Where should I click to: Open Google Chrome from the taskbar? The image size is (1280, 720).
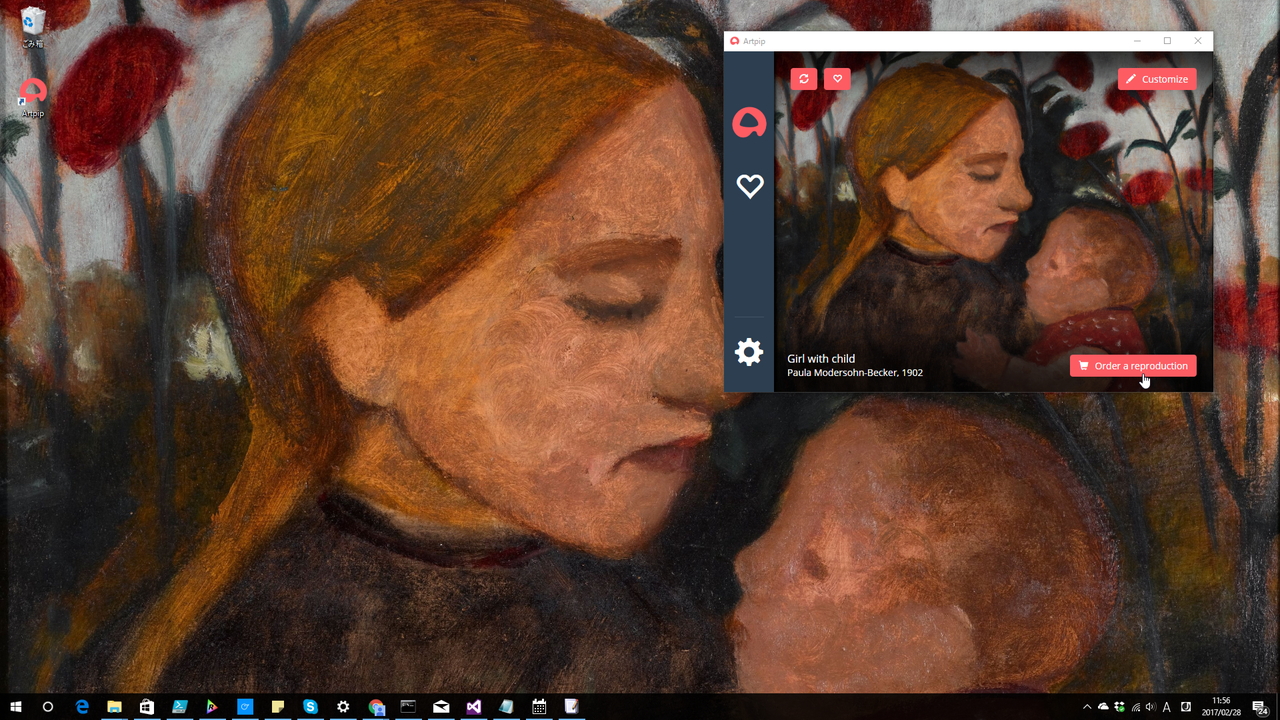tap(376, 707)
